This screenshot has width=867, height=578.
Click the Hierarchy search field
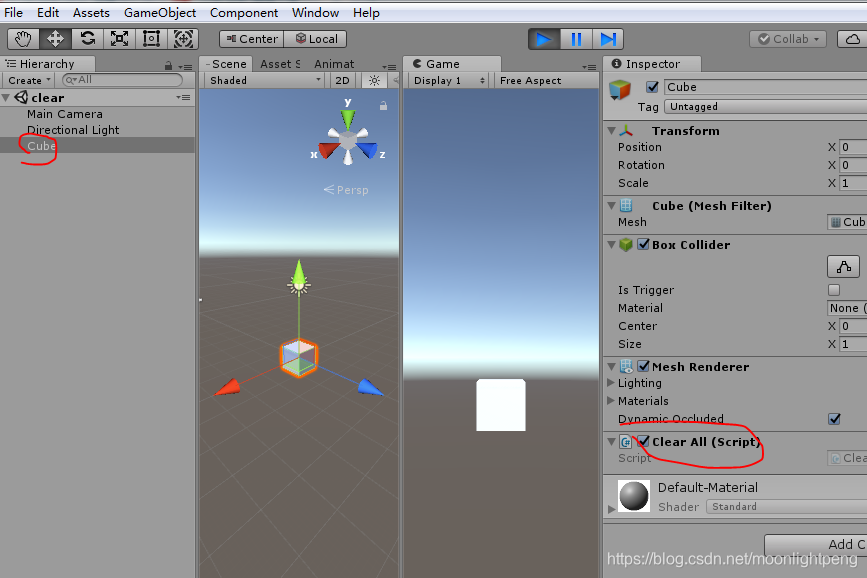point(122,80)
